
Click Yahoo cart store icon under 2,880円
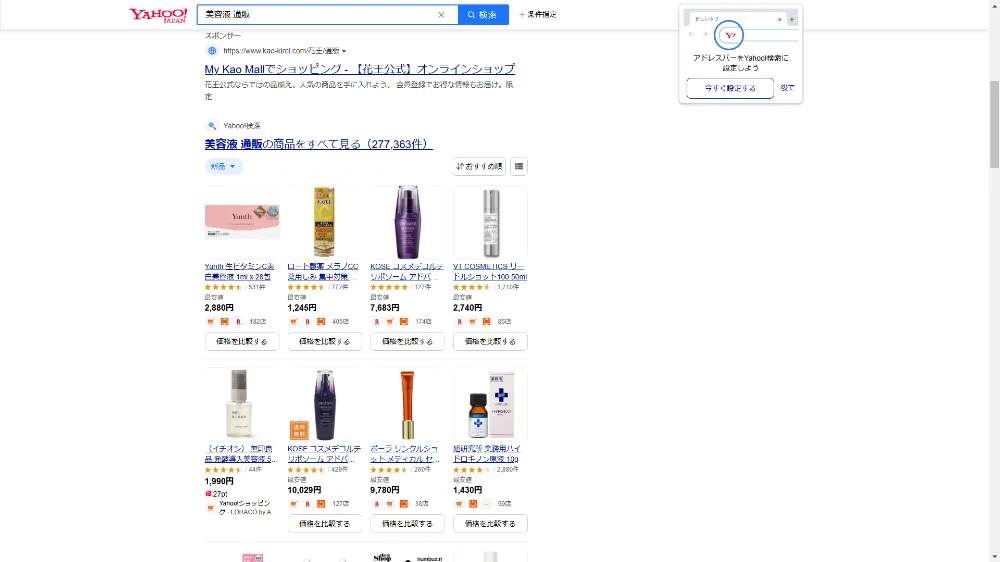(x=210, y=322)
